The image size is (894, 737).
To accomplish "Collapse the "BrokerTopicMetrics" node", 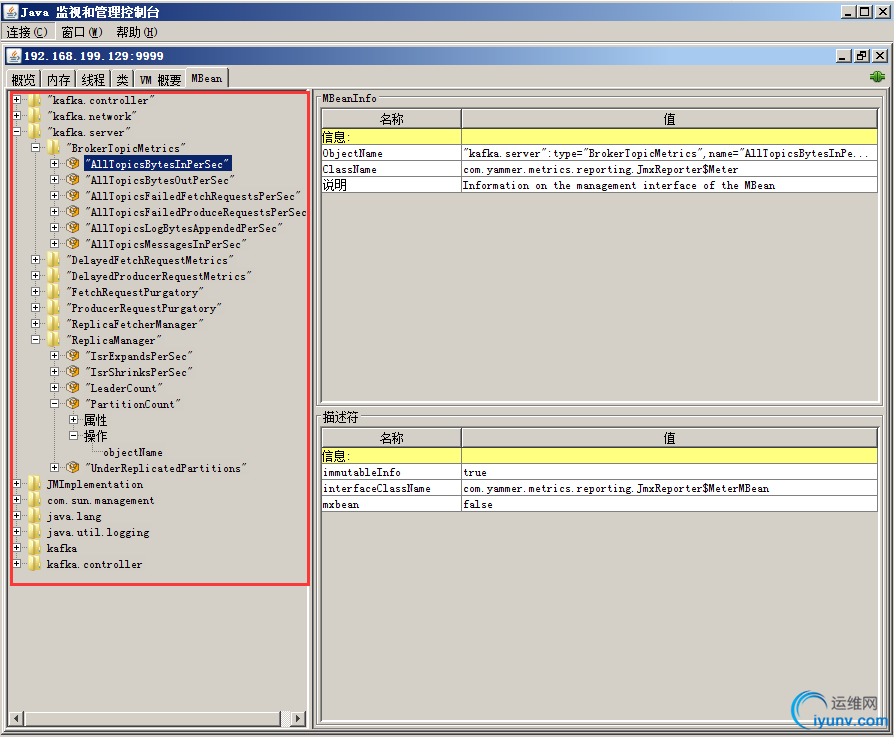I will [x=35, y=148].
